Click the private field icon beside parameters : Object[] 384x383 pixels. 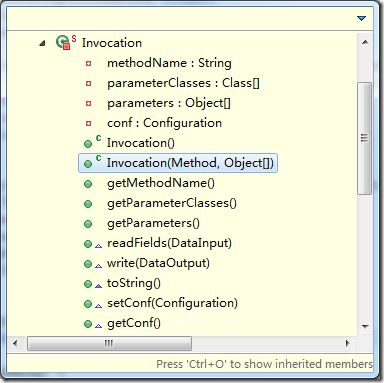(x=88, y=103)
